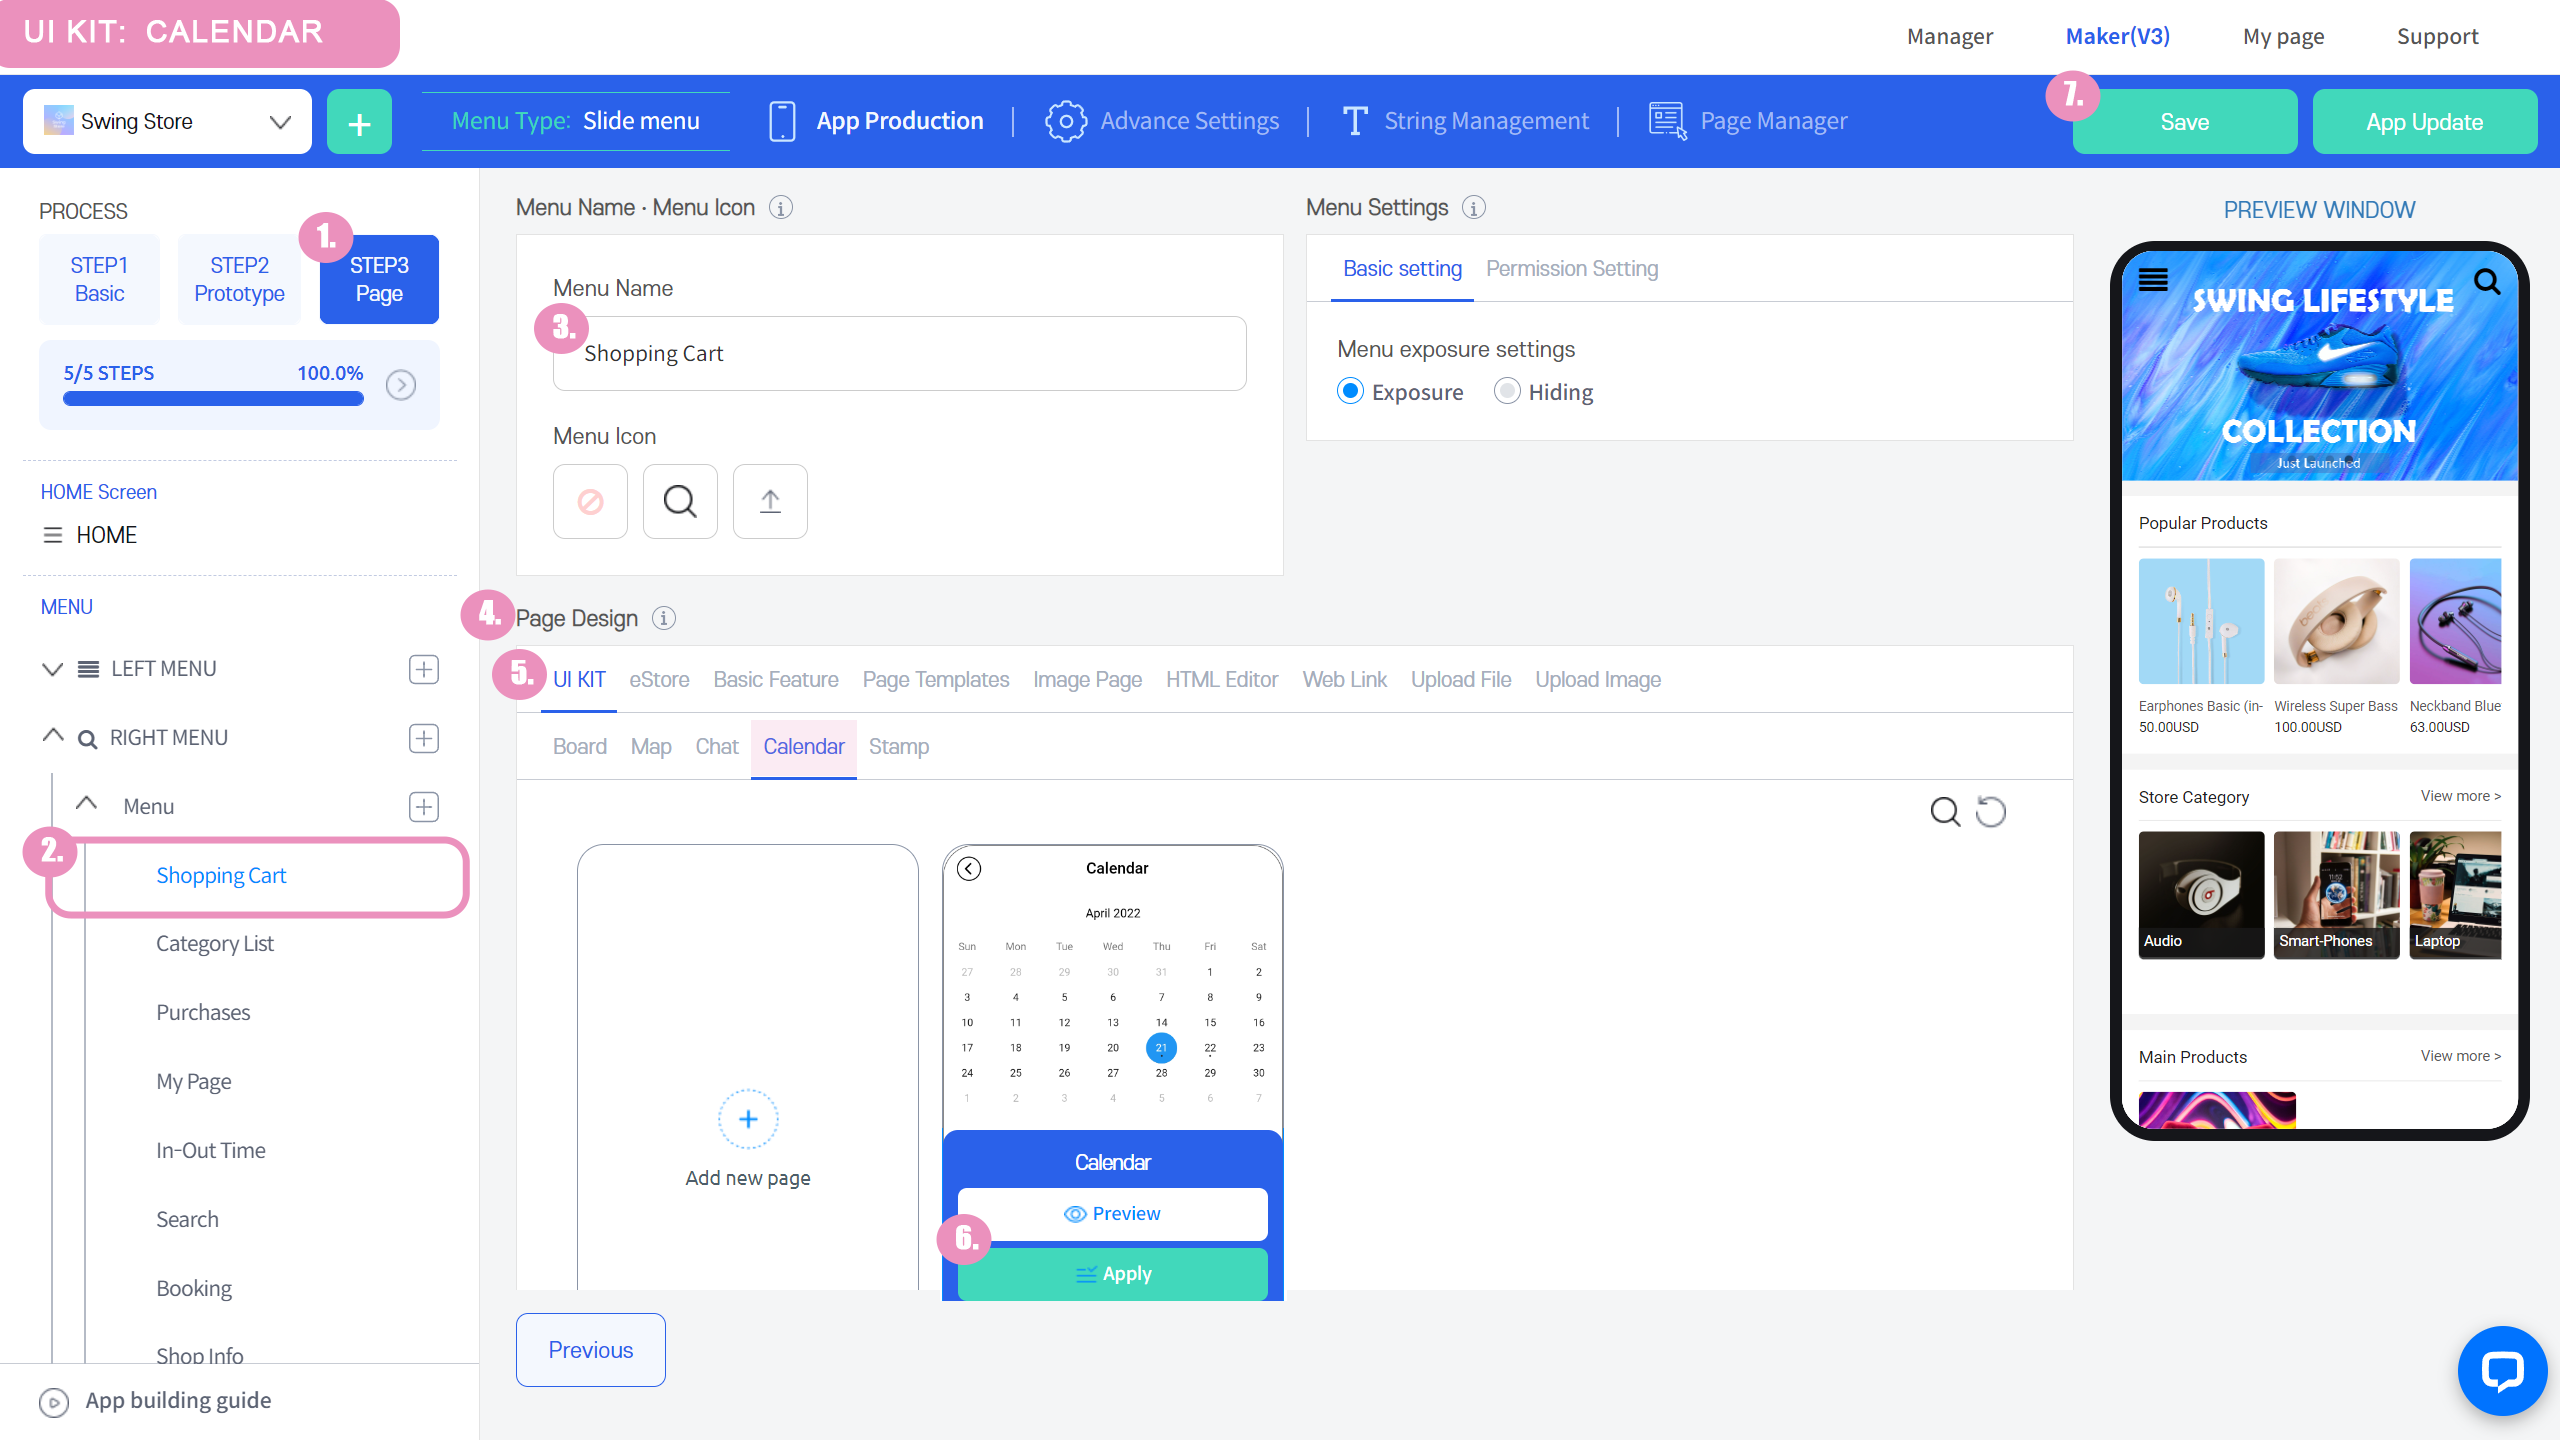Collapse the RIGHT MENU tree section
The image size is (2560, 1440).
tap(53, 737)
